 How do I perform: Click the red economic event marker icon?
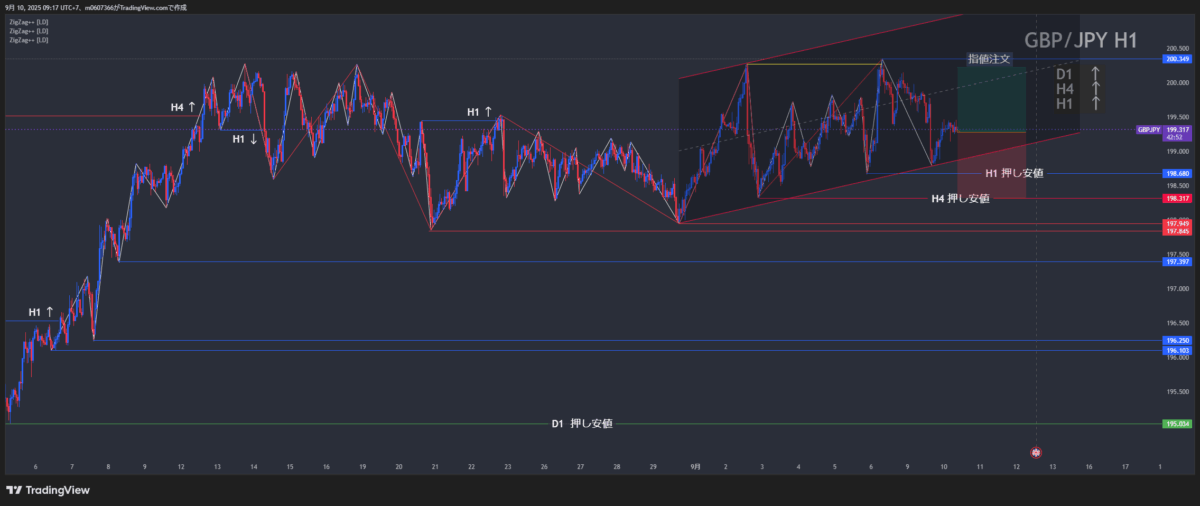[x=1036, y=453]
